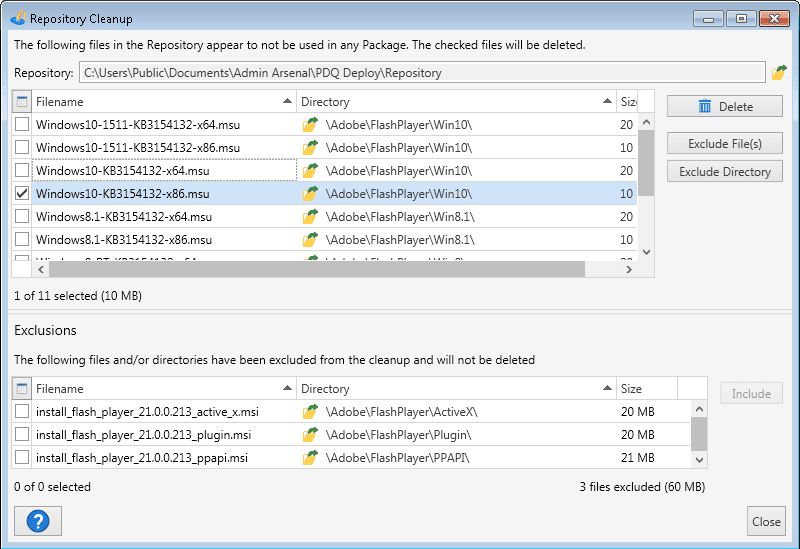
Task: Select install_flash_player_21.0.0.213_plugin.msi filename
Action: (x=143, y=435)
